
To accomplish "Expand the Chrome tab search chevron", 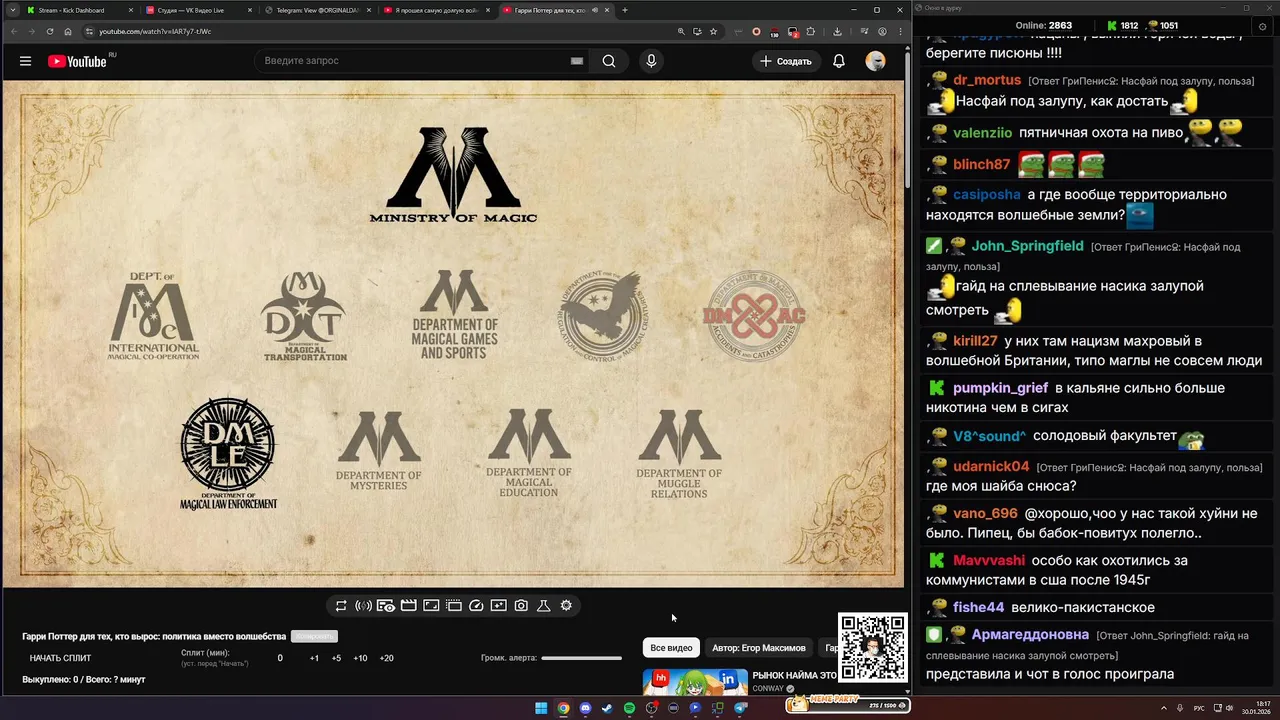I will click(11, 10).
